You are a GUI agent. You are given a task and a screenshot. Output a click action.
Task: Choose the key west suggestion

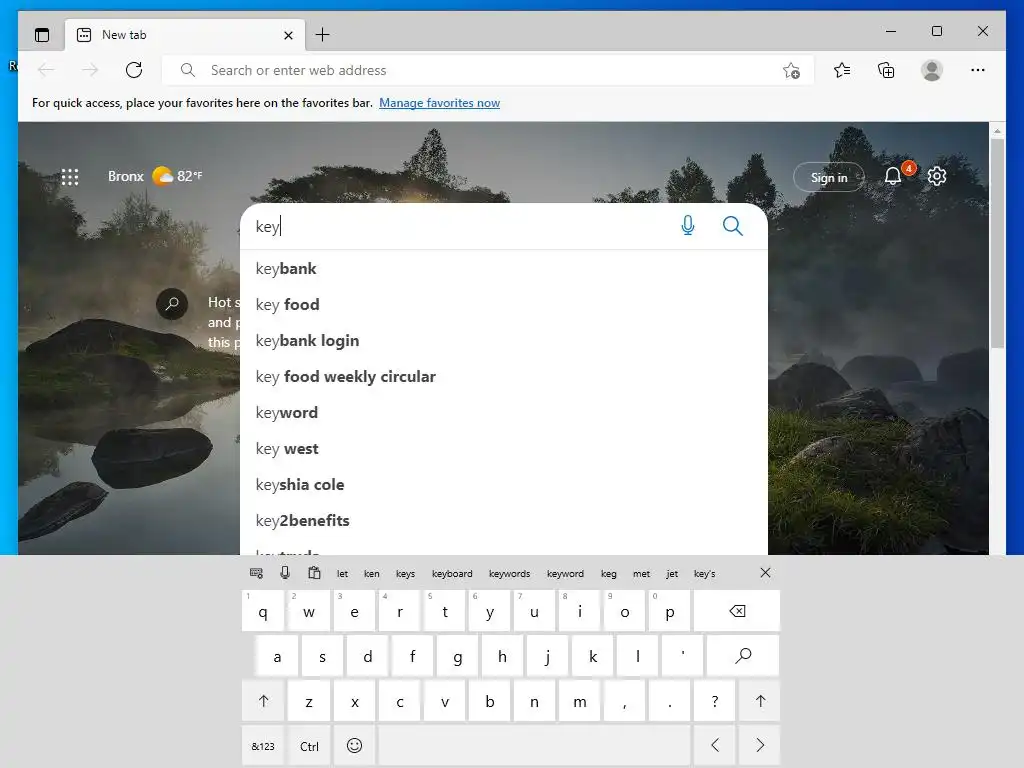[504, 448]
